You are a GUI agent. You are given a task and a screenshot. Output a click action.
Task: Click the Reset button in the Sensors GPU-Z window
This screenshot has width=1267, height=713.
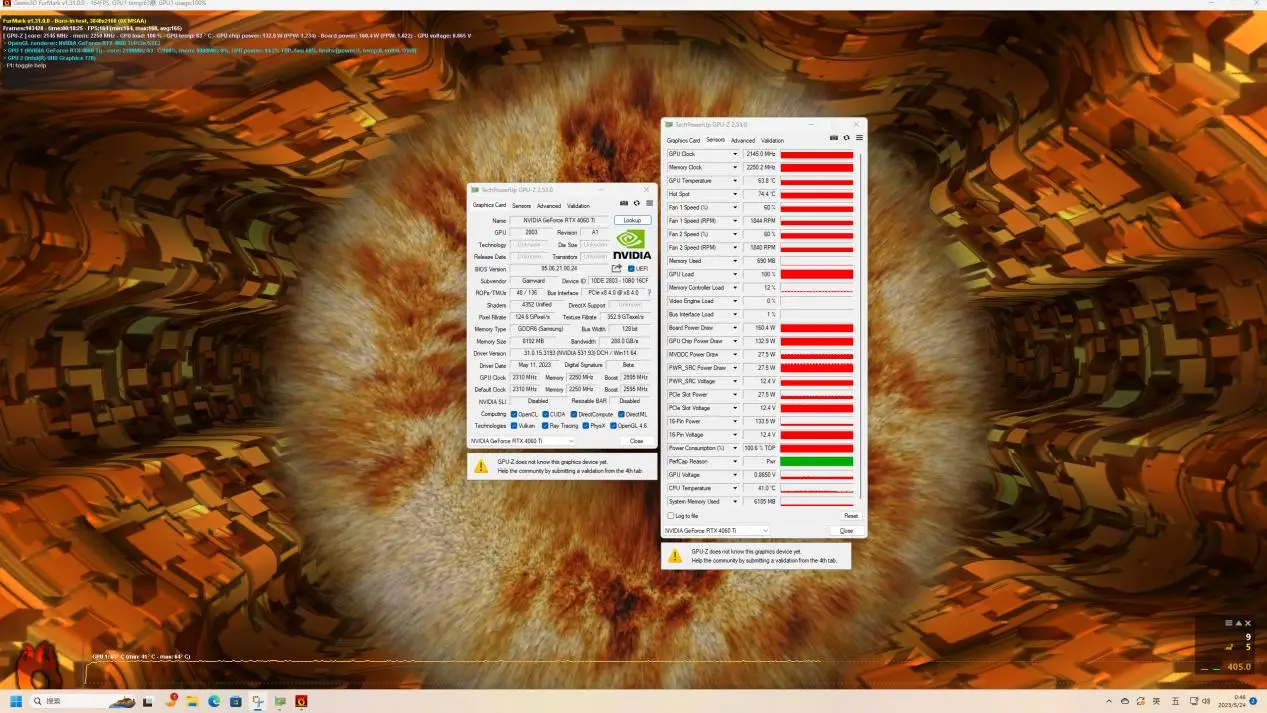click(851, 516)
